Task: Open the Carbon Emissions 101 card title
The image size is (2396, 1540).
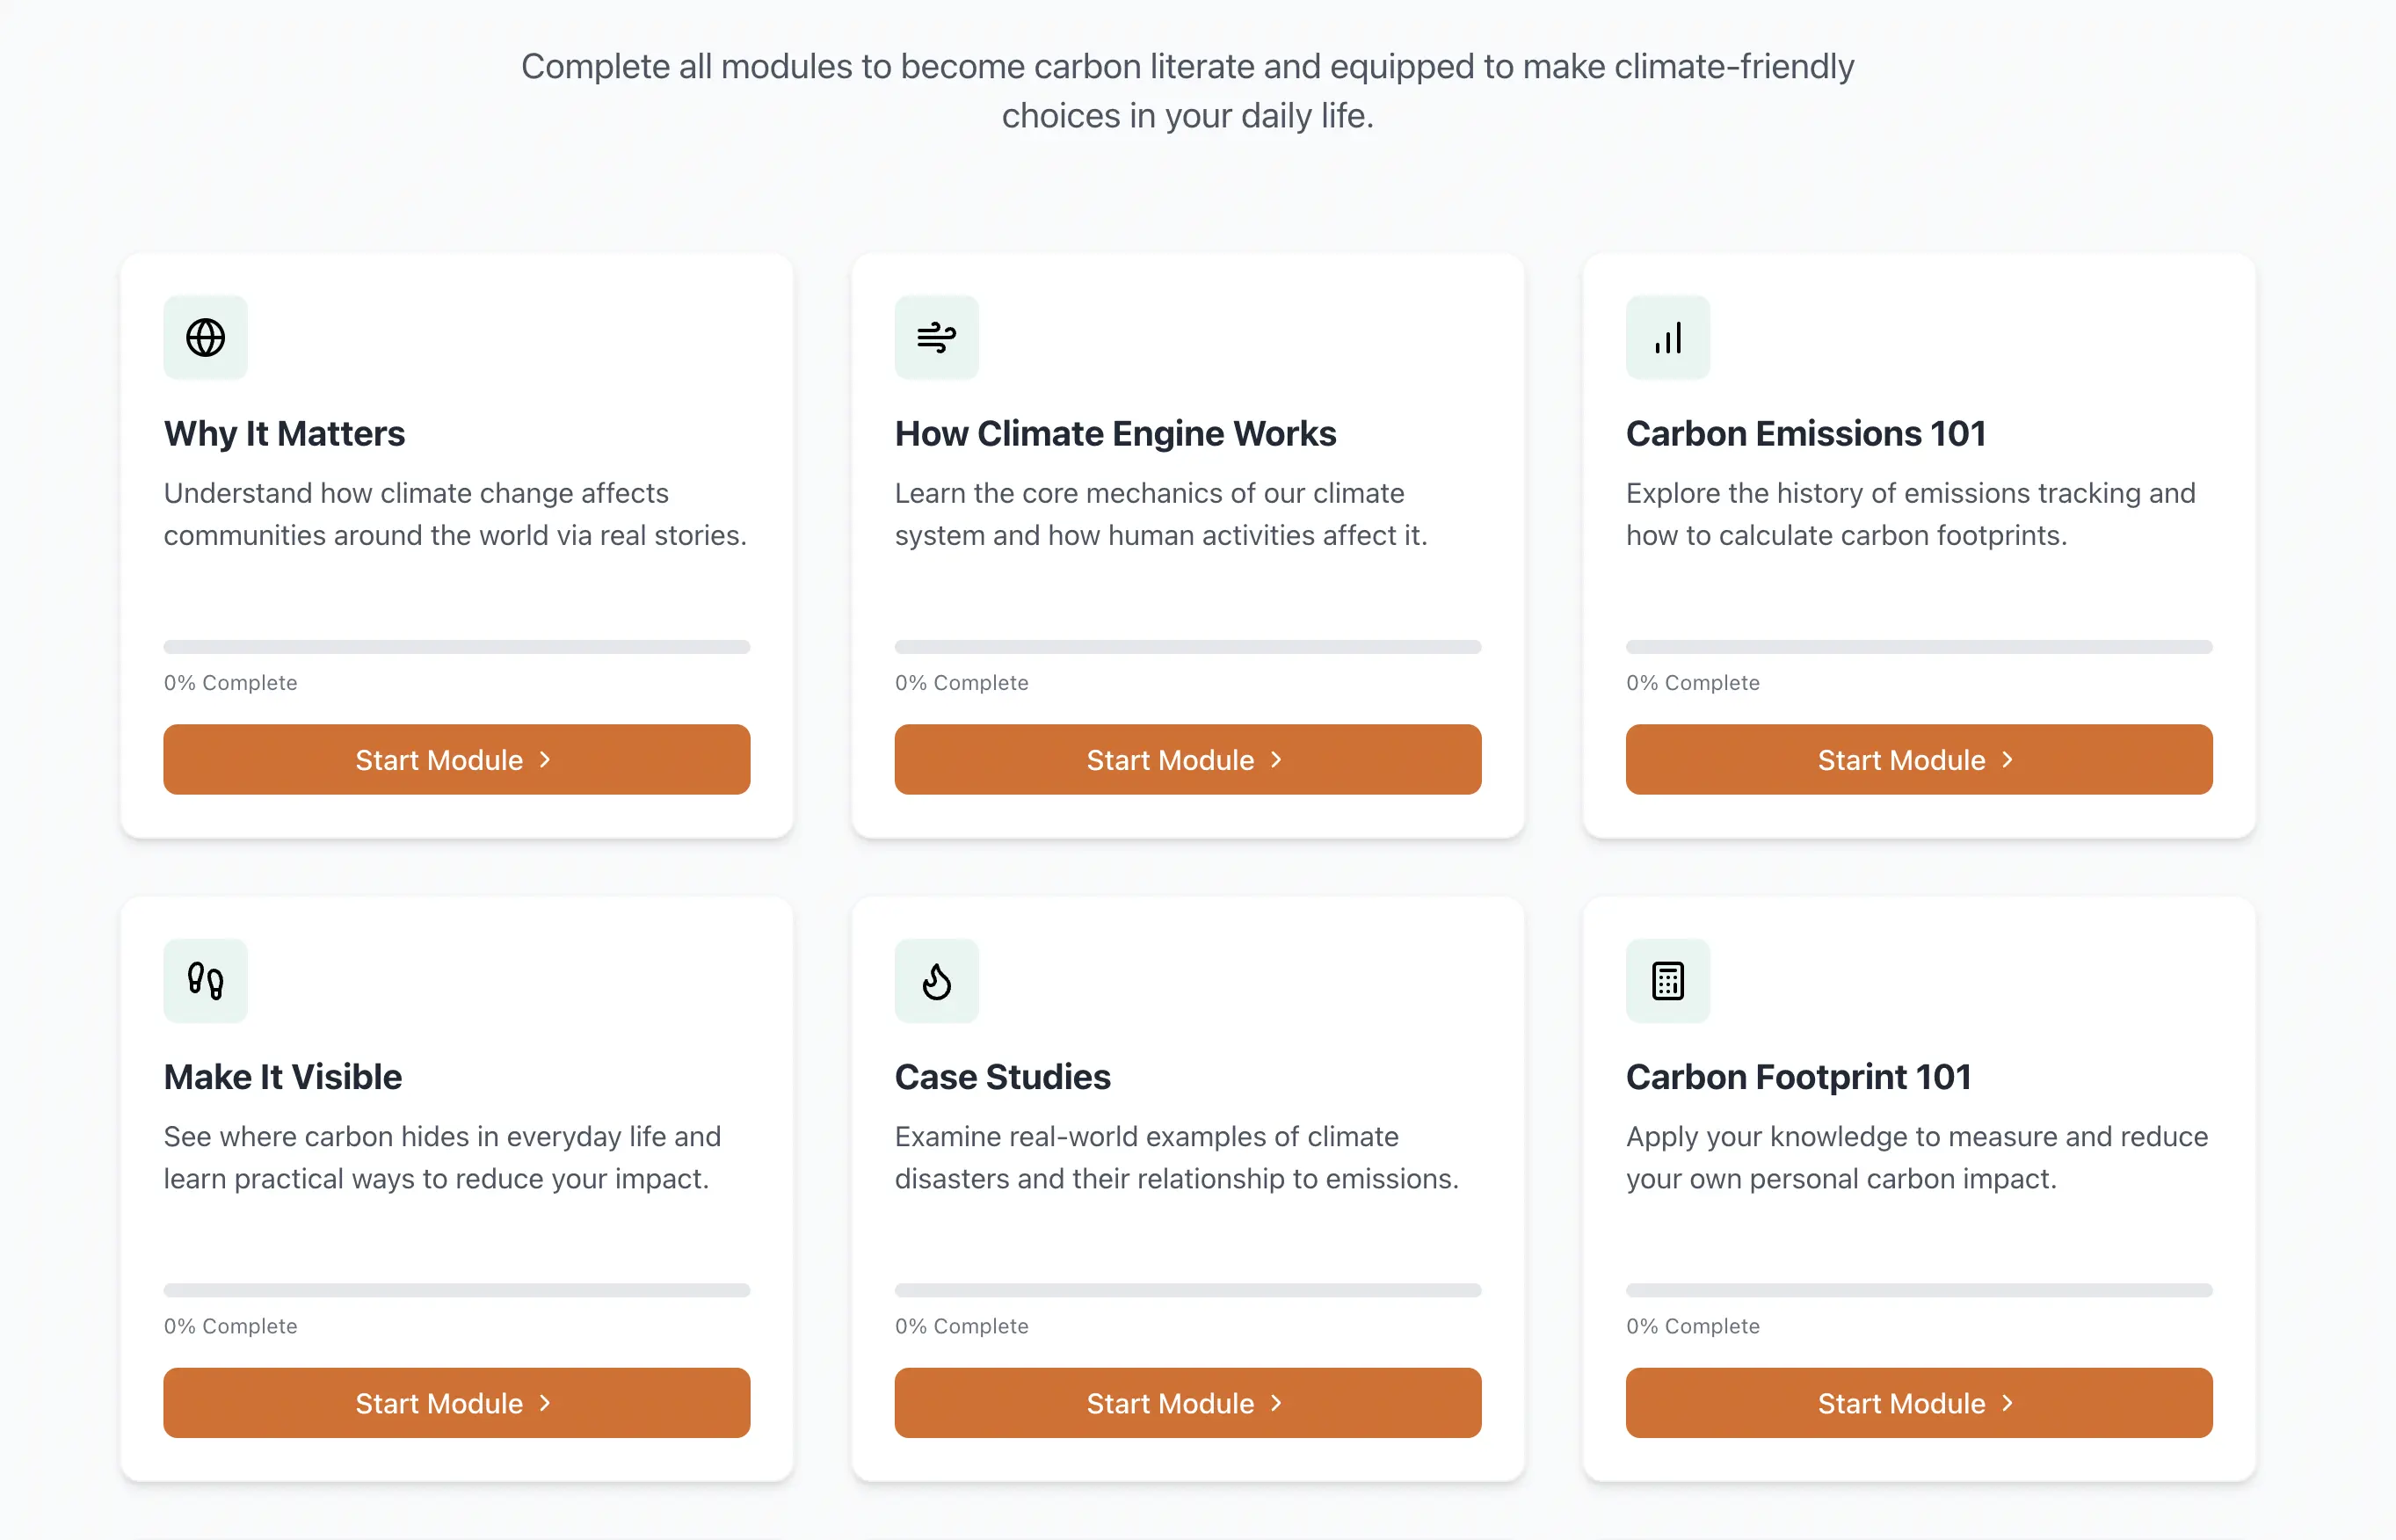Action: click(1805, 434)
